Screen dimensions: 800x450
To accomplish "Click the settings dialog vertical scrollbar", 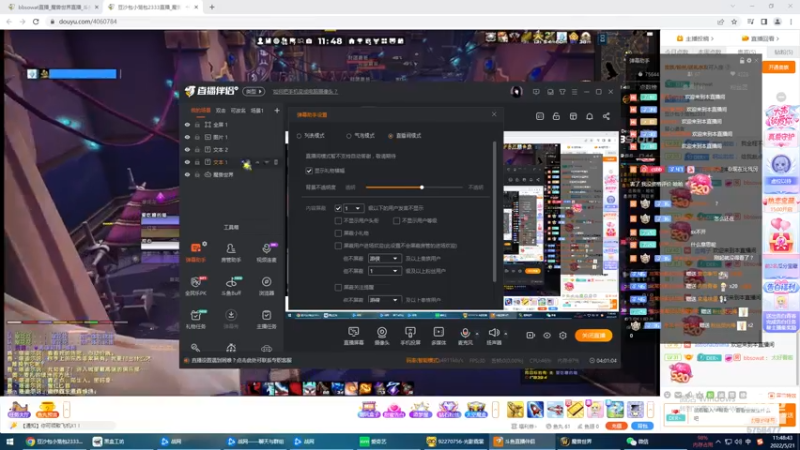I will tap(494, 212).
